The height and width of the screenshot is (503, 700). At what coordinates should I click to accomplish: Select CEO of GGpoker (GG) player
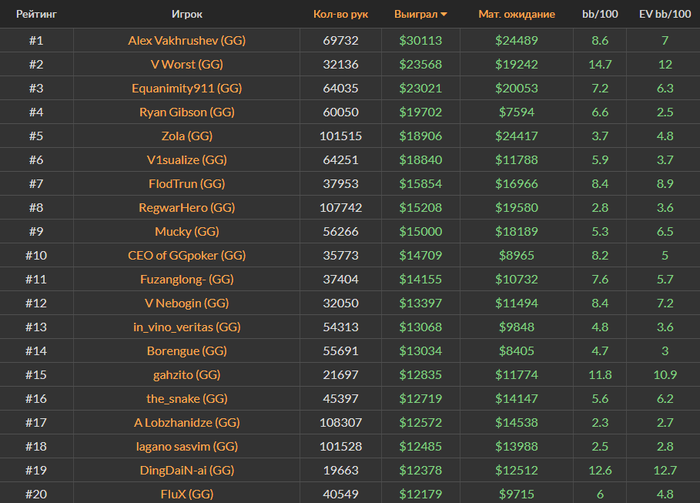[187, 256]
